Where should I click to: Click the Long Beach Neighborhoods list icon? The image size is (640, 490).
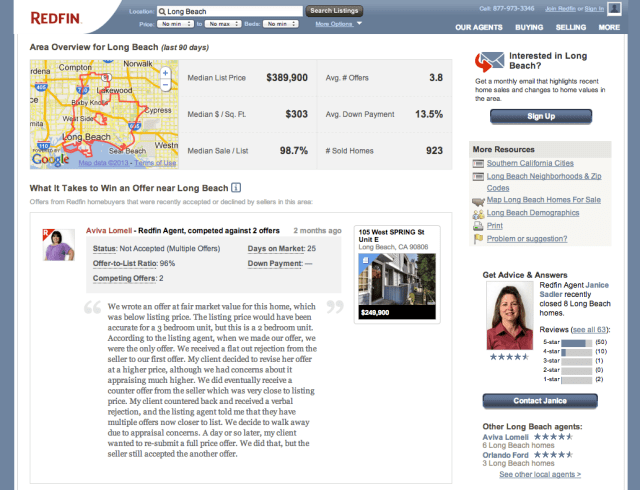pyautogui.click(x=478, y=177)
